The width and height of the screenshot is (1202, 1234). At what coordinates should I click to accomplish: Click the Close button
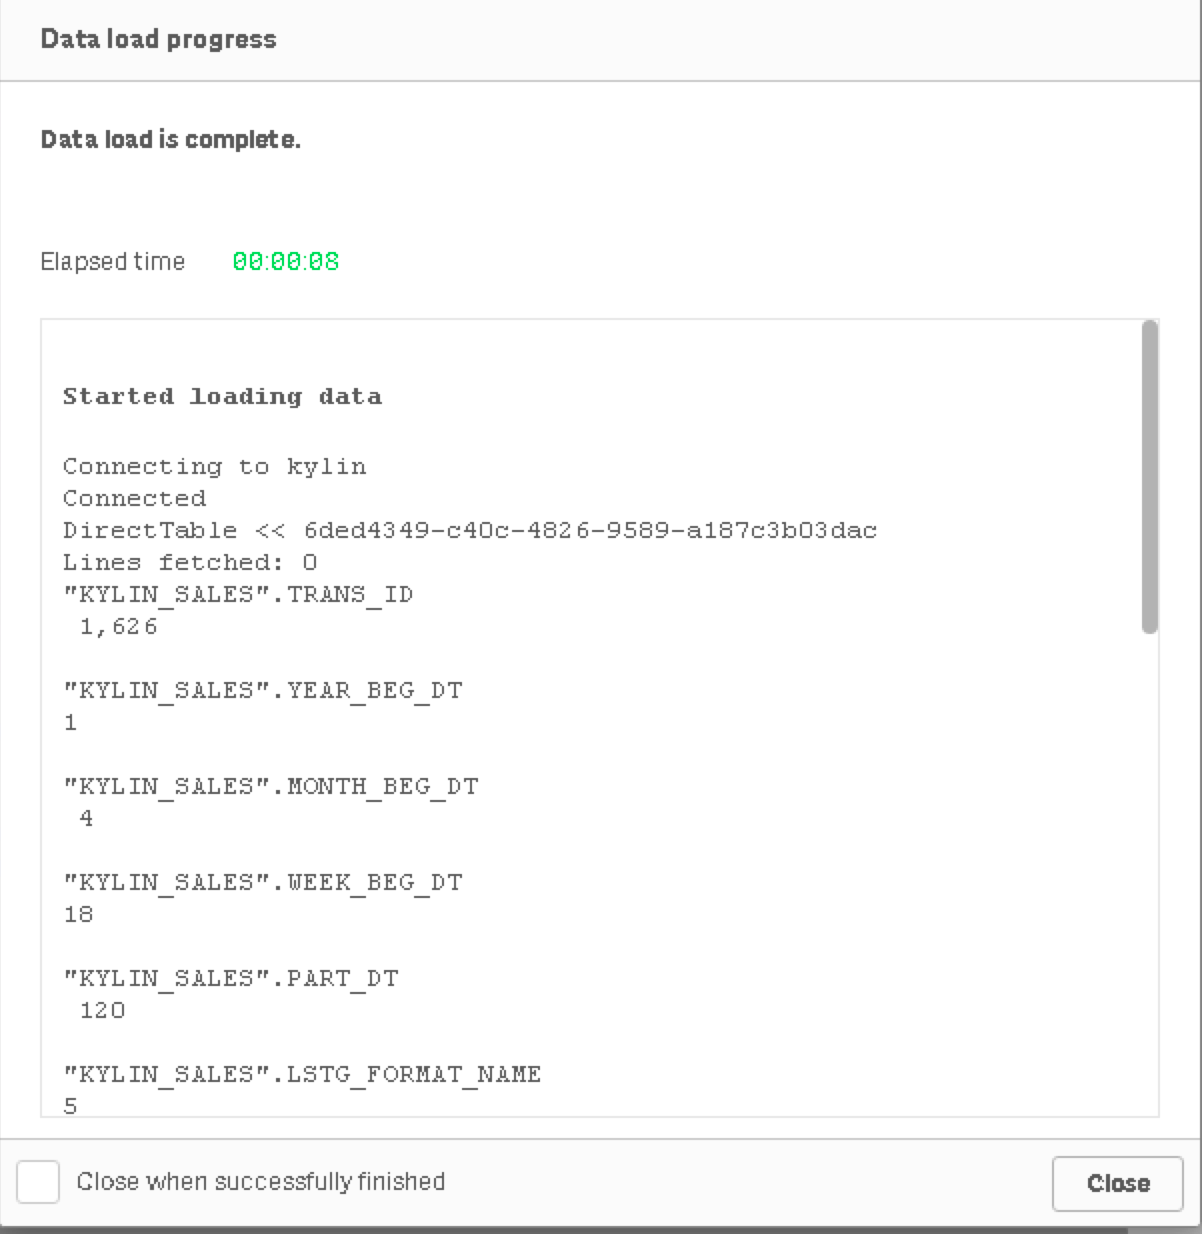1117,1184
